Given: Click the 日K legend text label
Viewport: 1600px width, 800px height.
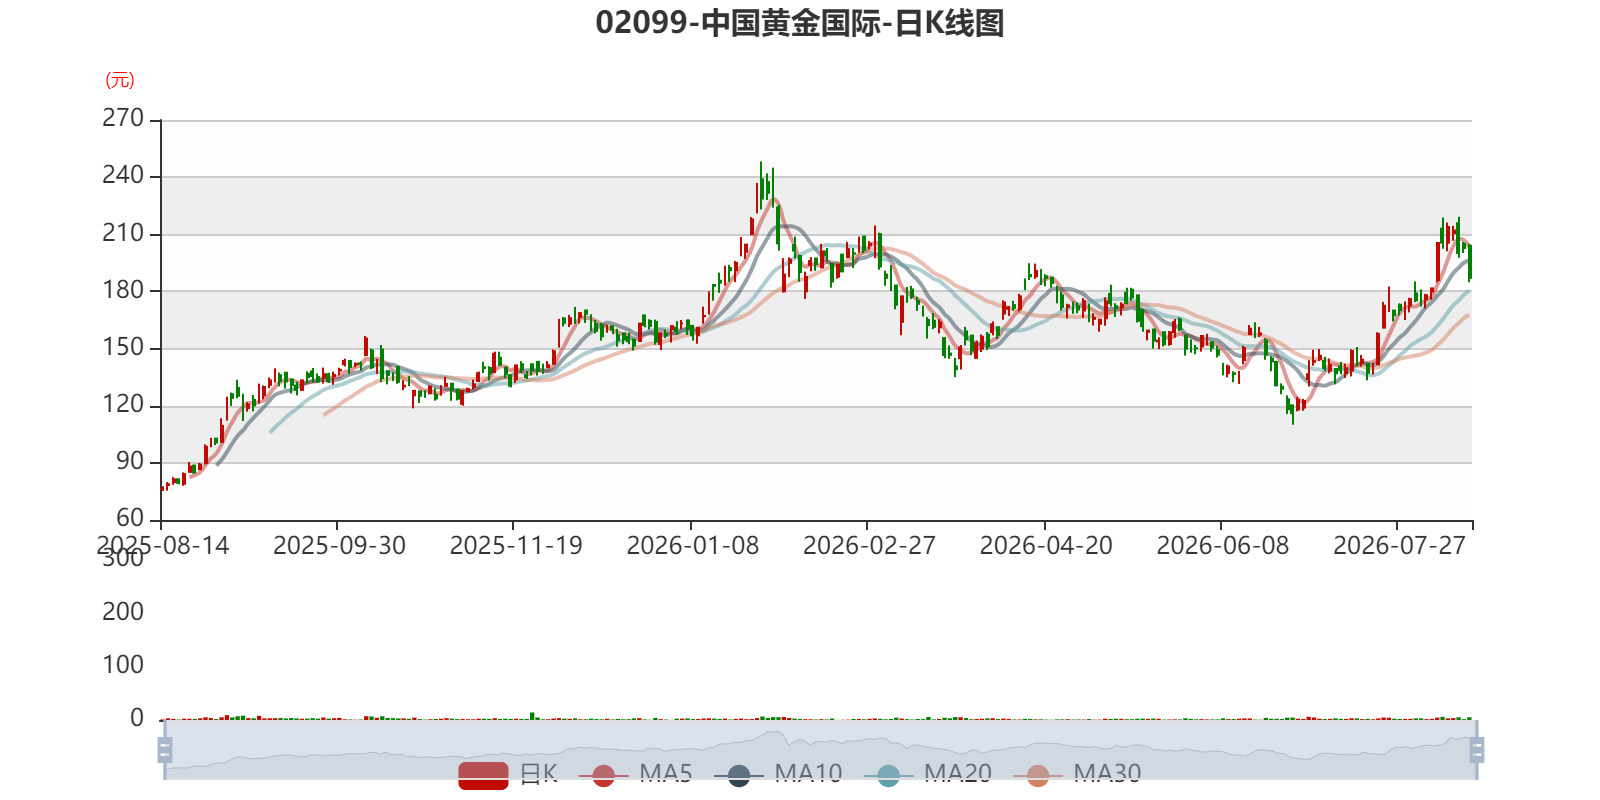Looking at the screenshot, I should tap(538, 773).
